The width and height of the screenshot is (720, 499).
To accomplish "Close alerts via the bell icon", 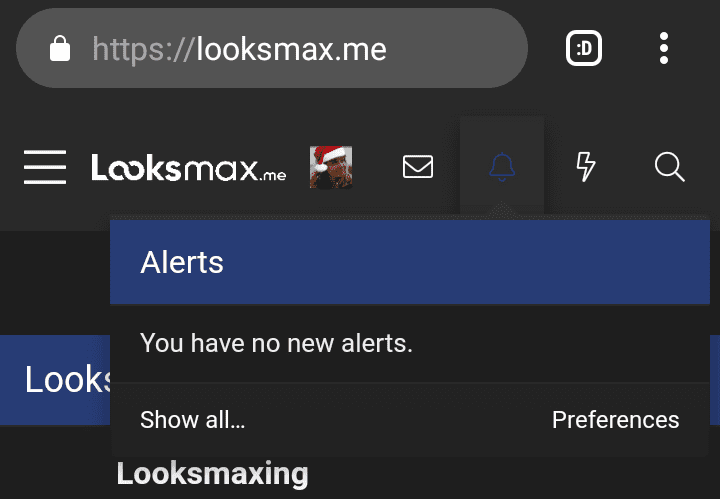I will 502,167.
